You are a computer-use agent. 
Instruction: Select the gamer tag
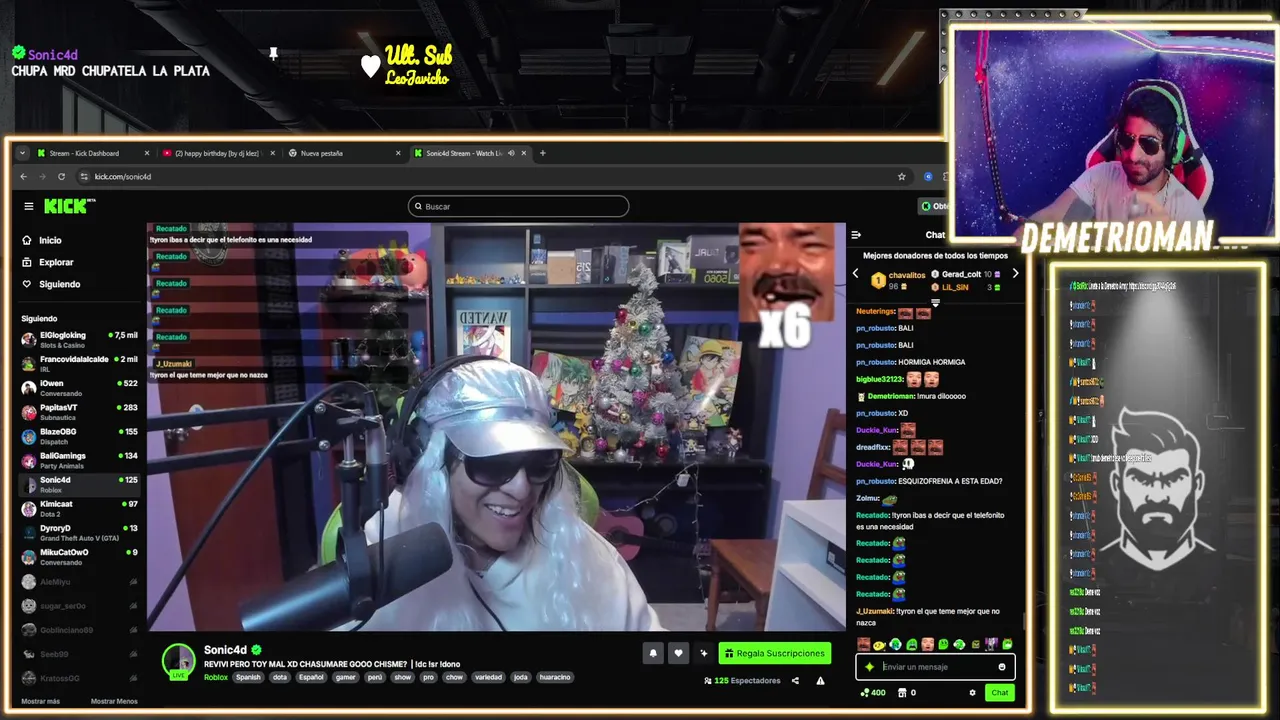[x=345, y=677]
